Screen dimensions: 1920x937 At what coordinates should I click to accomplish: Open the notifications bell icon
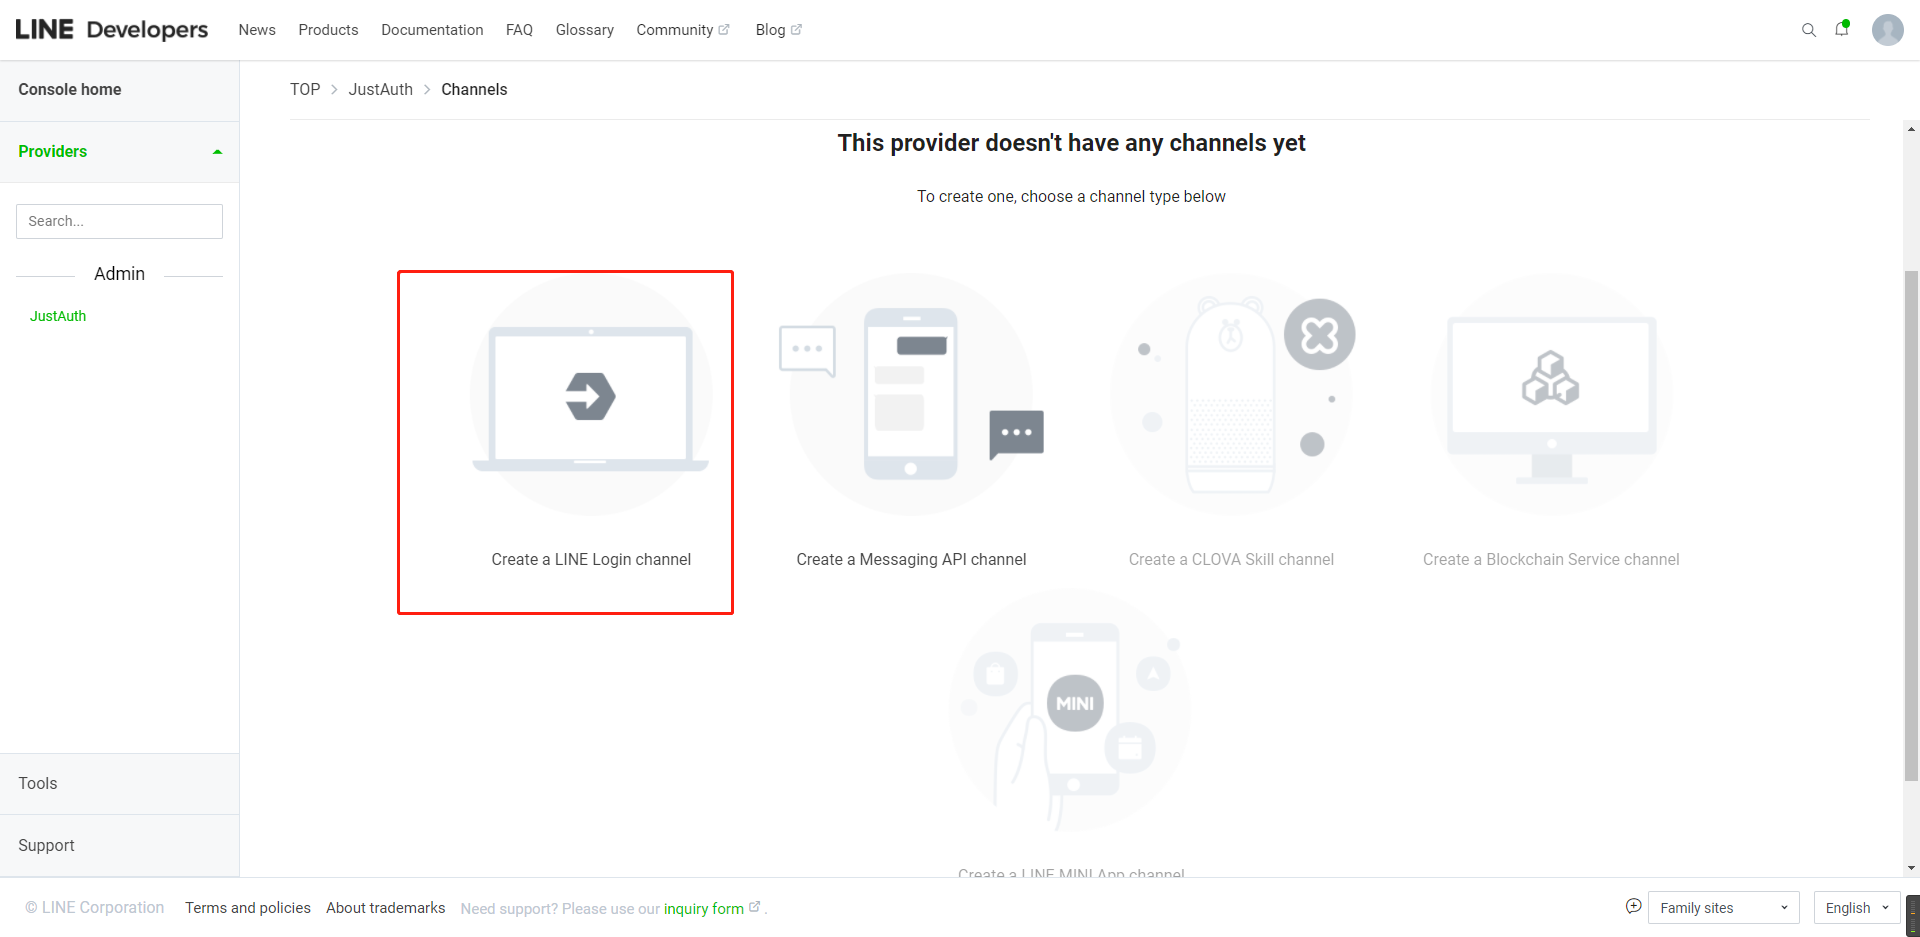(x=1842, y=29)
